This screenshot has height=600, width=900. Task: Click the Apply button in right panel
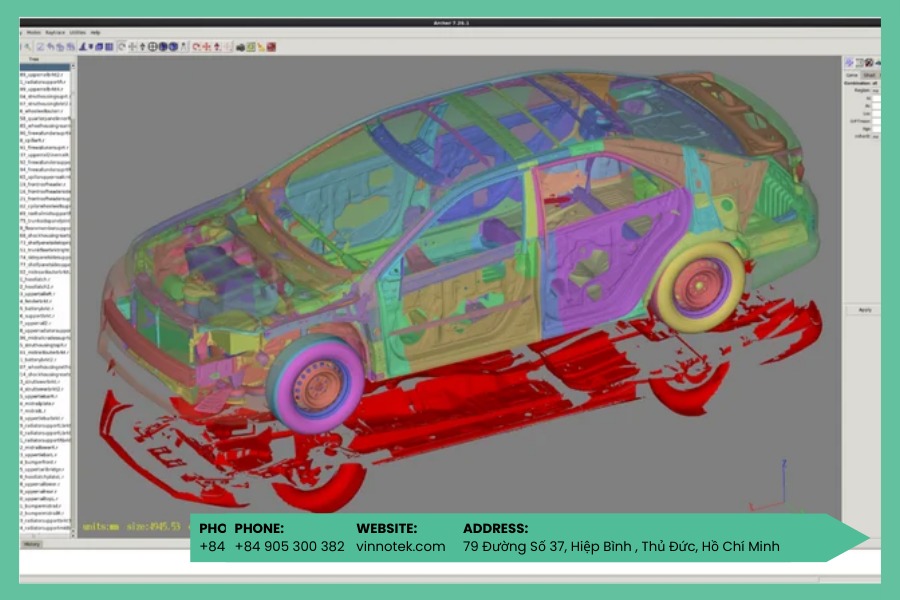point(864,310)
